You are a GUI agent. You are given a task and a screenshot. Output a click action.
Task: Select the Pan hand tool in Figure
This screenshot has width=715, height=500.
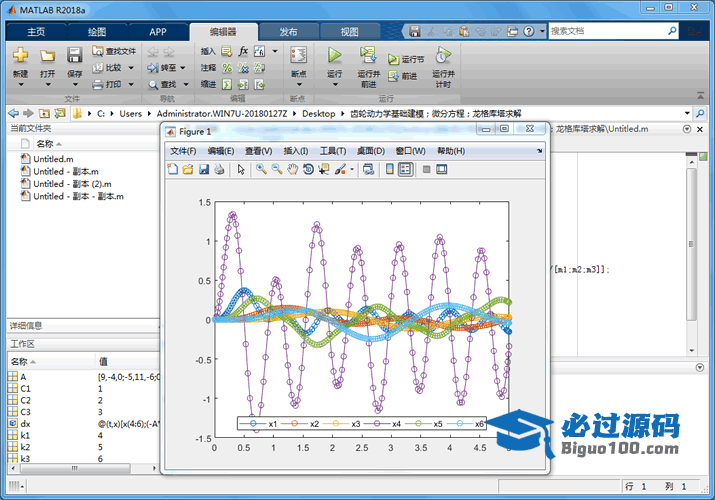pos(292,170)
